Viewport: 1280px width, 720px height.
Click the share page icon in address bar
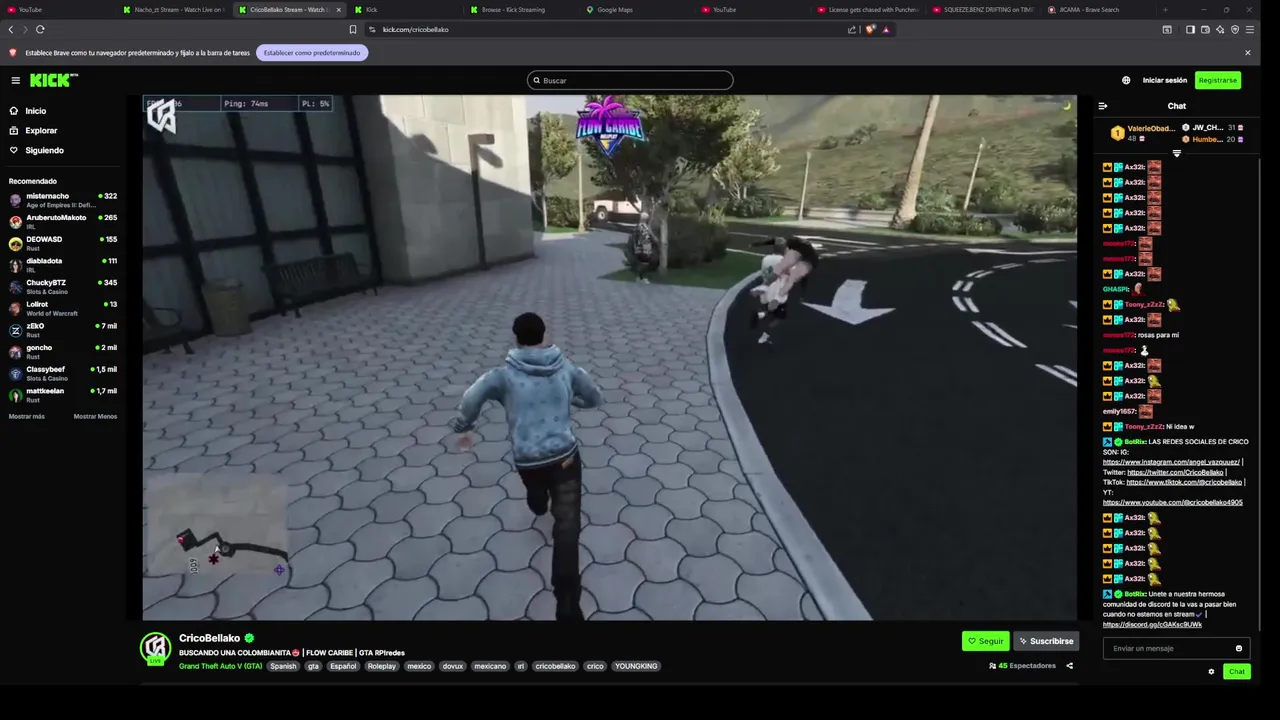tap(852, 29)
